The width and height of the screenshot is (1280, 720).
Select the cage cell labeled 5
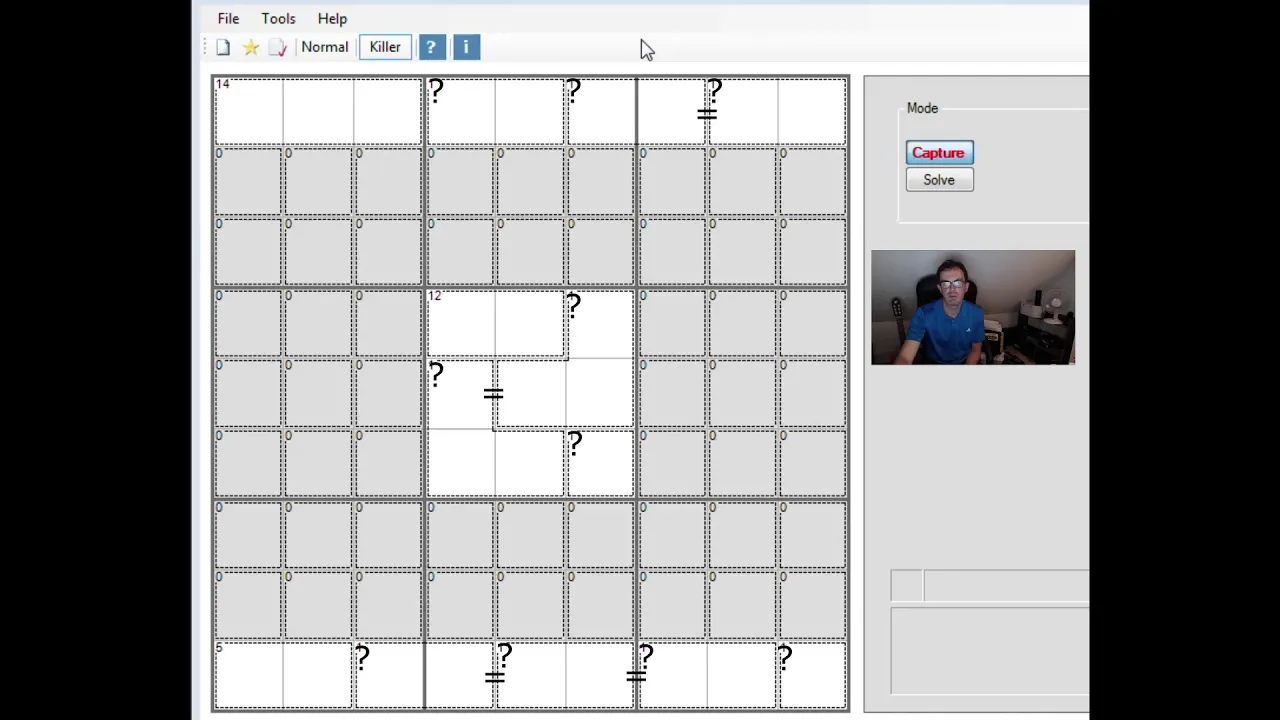249,675
